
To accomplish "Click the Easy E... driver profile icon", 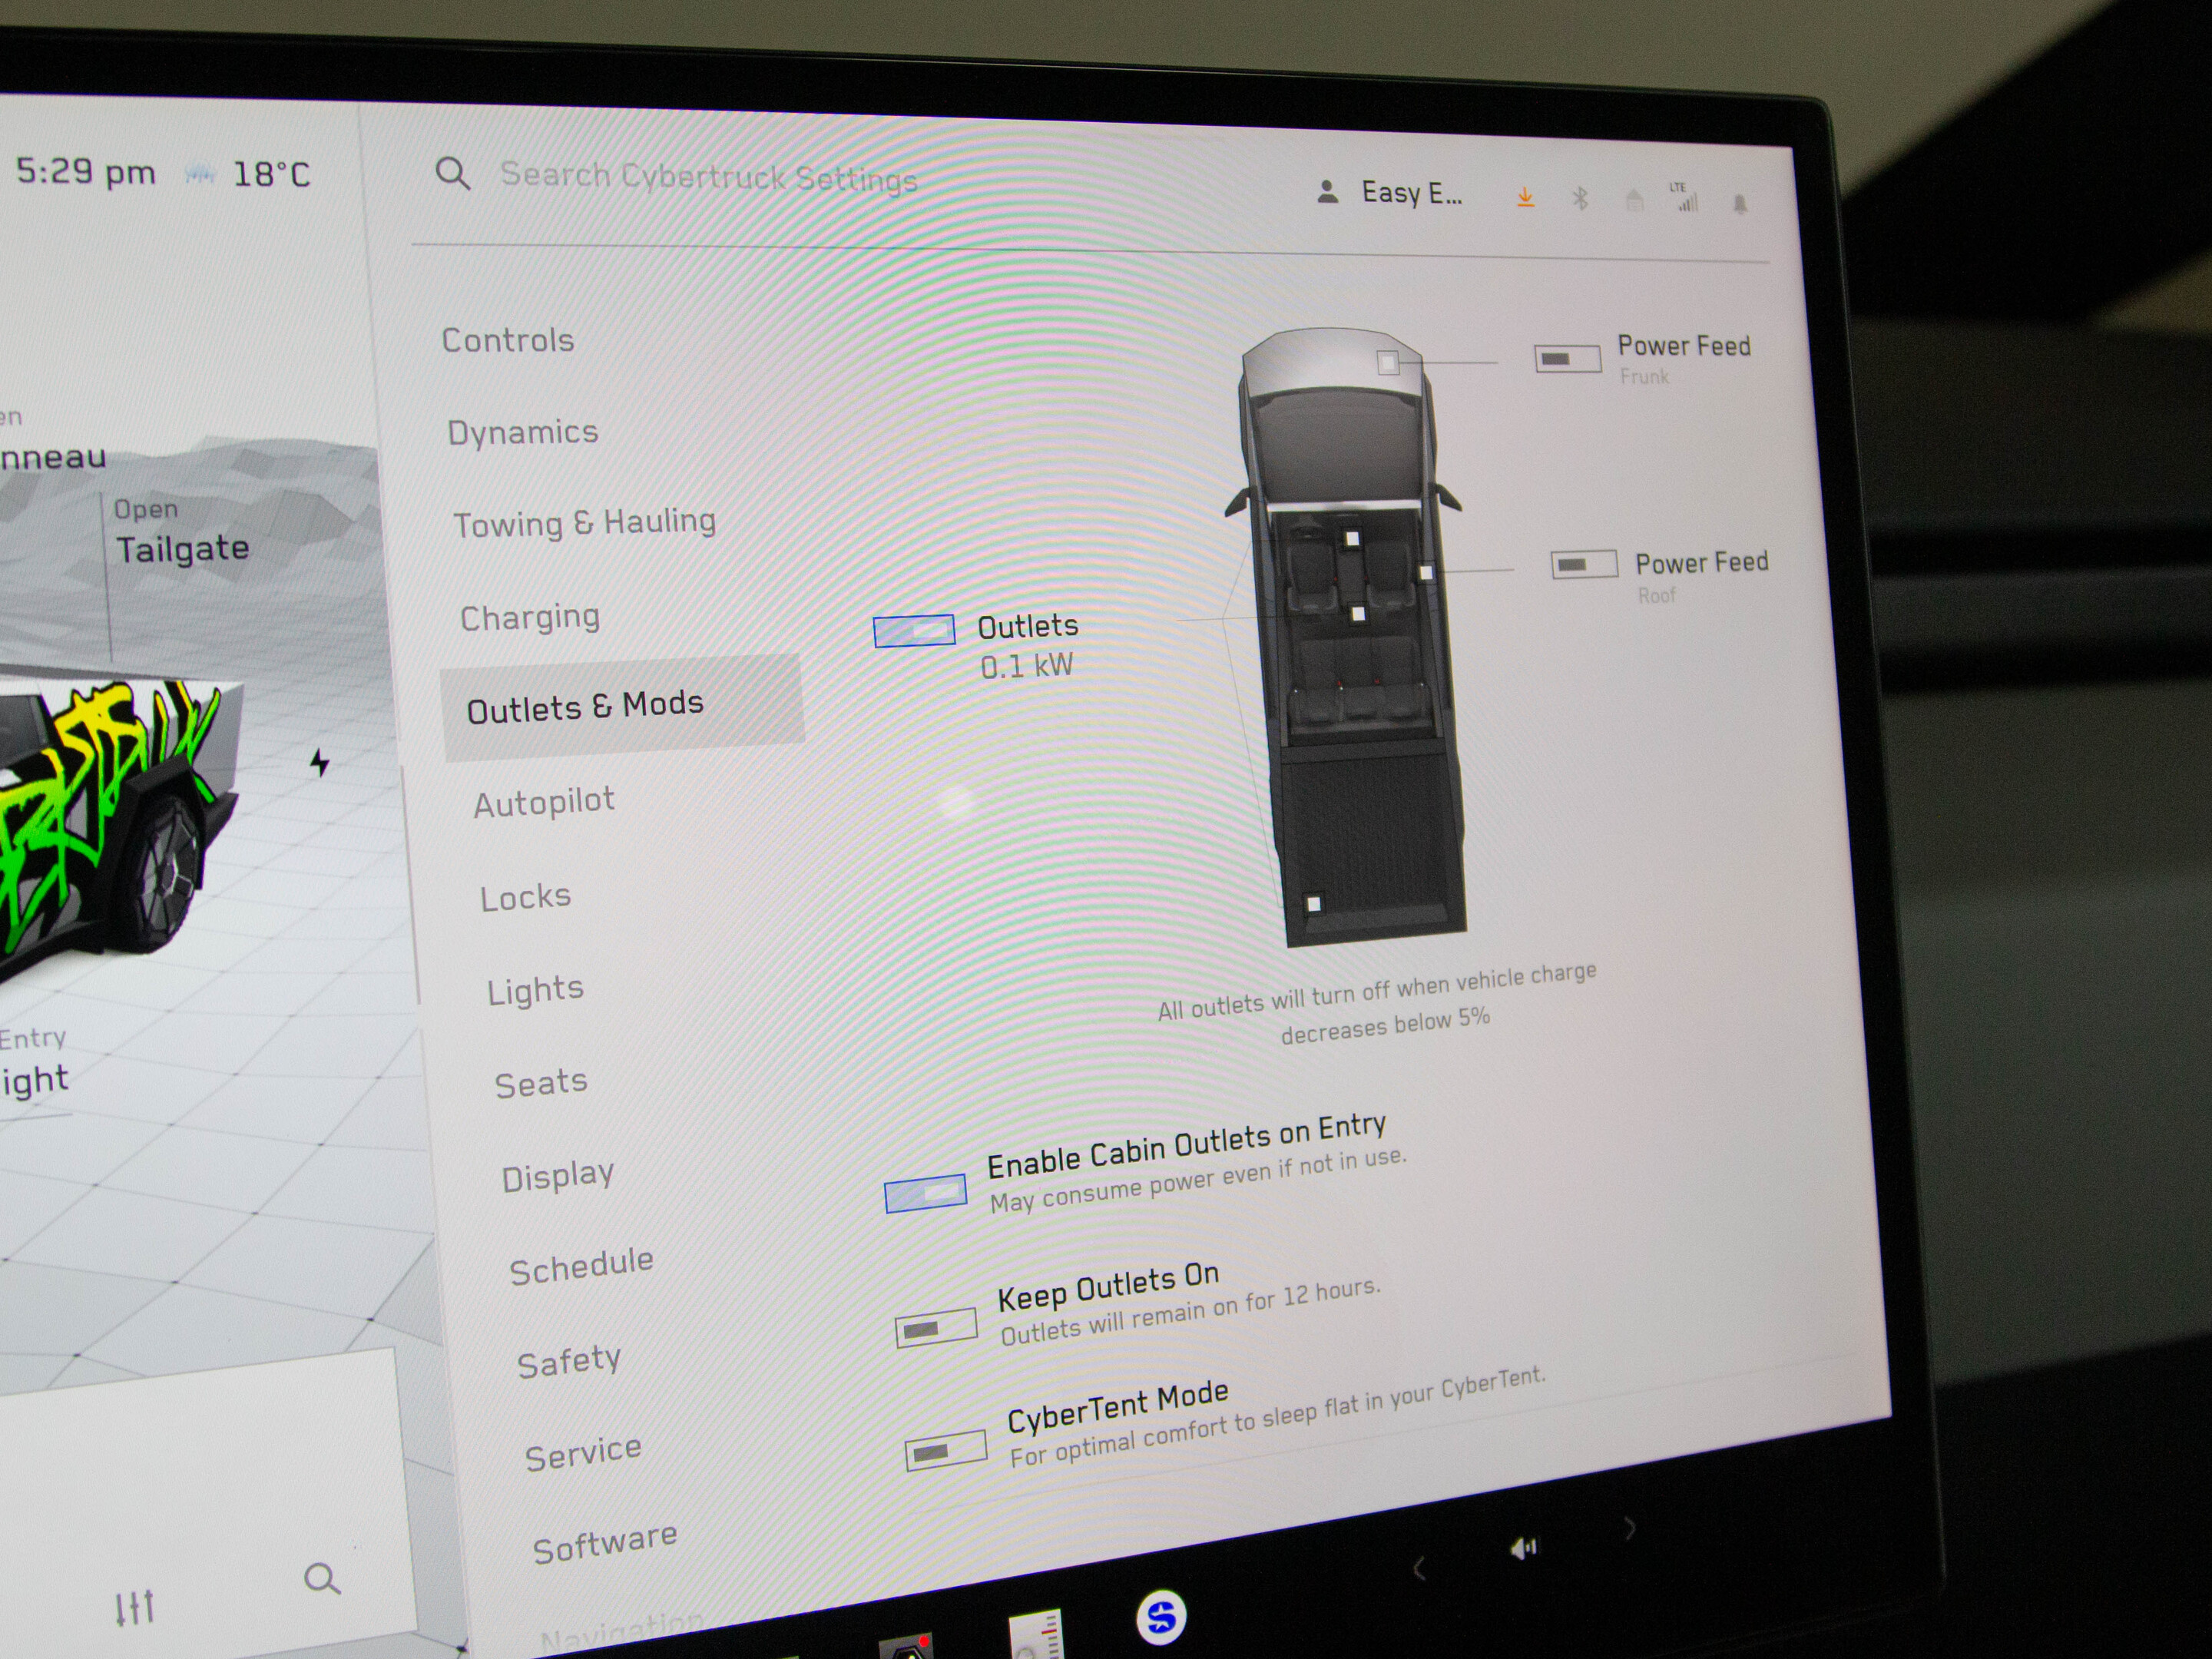I will 1327,192.
